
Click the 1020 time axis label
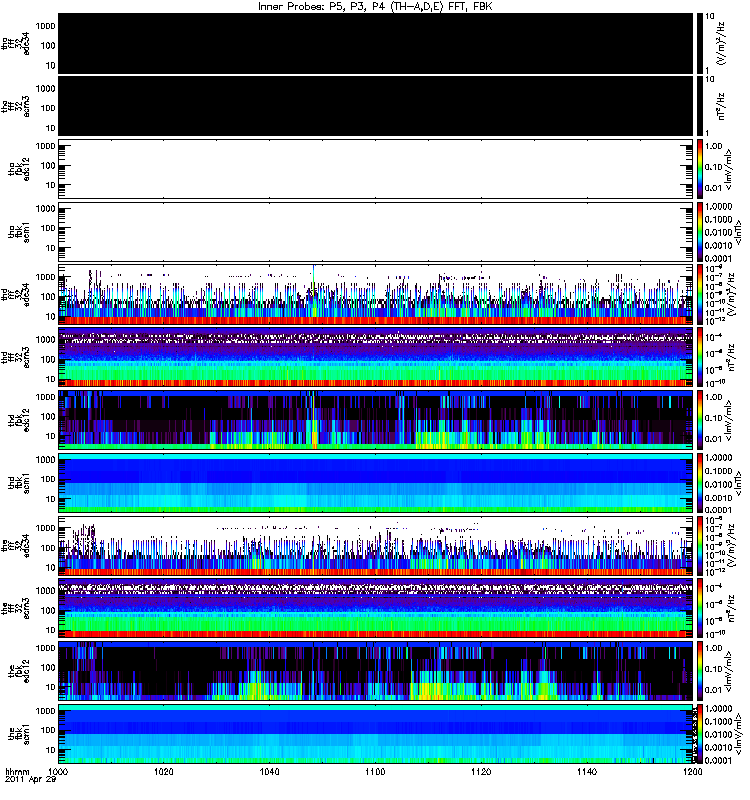tap(163, 772)
